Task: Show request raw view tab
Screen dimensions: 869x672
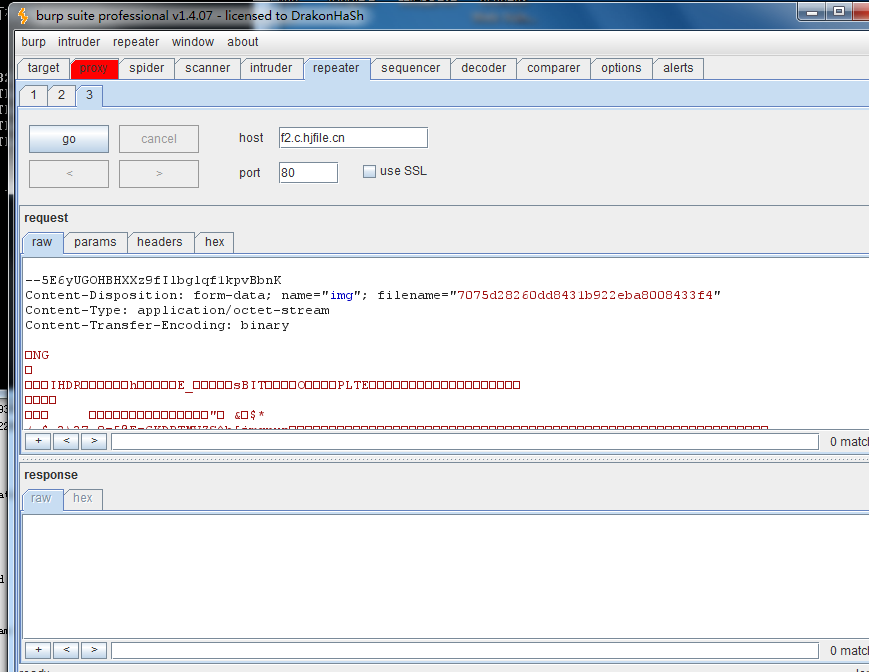Action: pyautogui.click(x=42, y=242)
